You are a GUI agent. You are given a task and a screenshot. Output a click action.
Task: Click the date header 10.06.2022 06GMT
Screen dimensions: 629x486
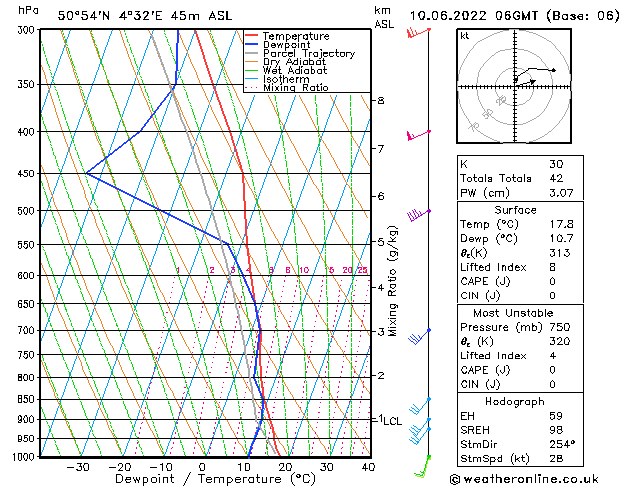(474, 16)
